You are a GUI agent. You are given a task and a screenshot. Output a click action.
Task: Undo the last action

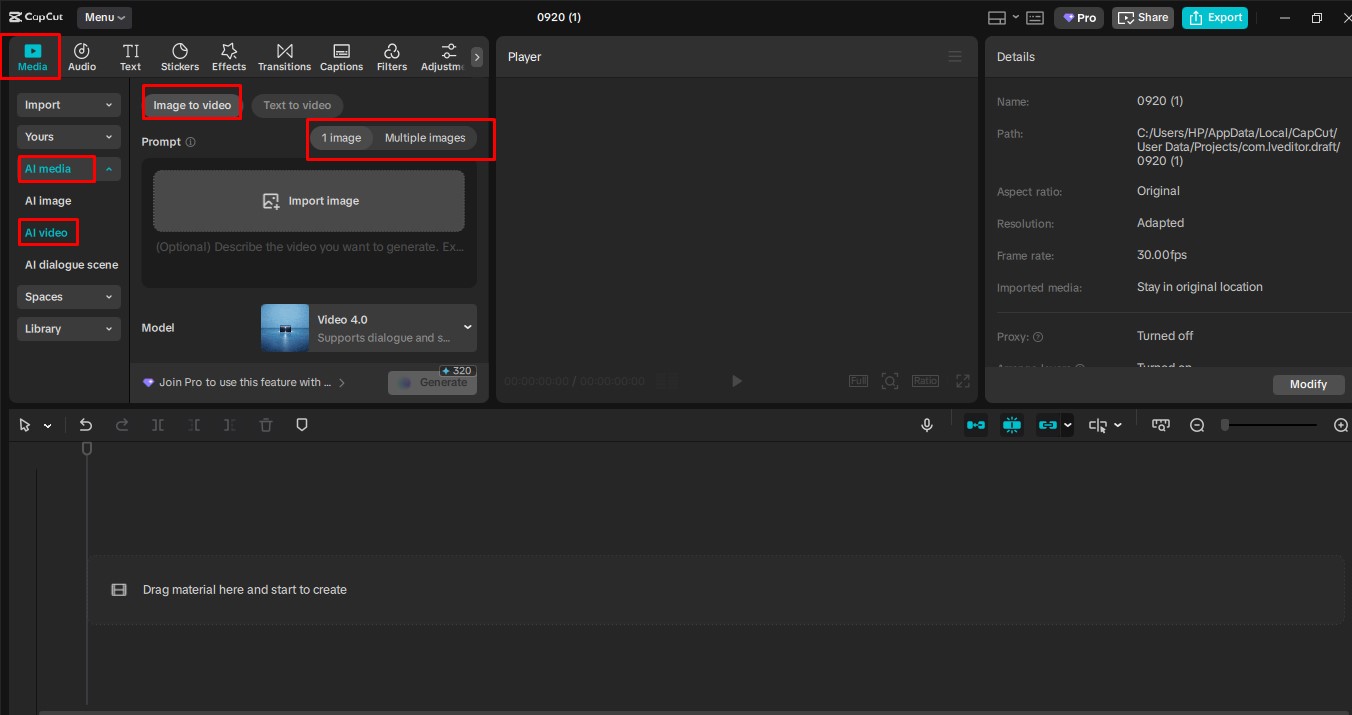pos(86,424)
